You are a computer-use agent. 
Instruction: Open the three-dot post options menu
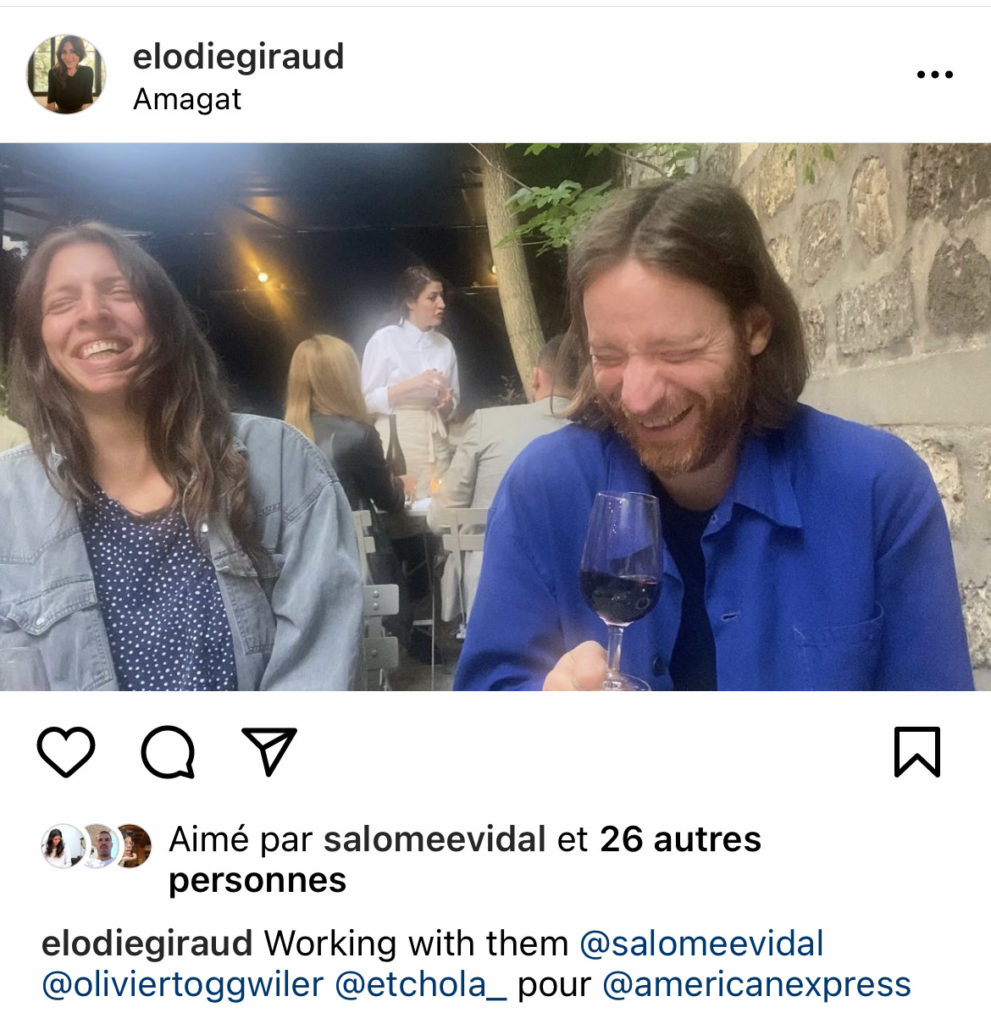[x=935, y=74]
